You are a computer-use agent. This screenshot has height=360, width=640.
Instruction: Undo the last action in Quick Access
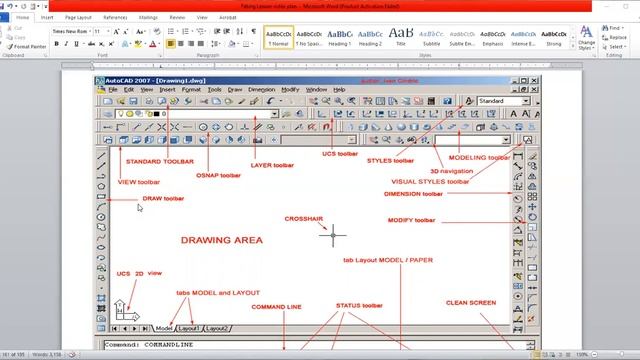pos(10,7)
